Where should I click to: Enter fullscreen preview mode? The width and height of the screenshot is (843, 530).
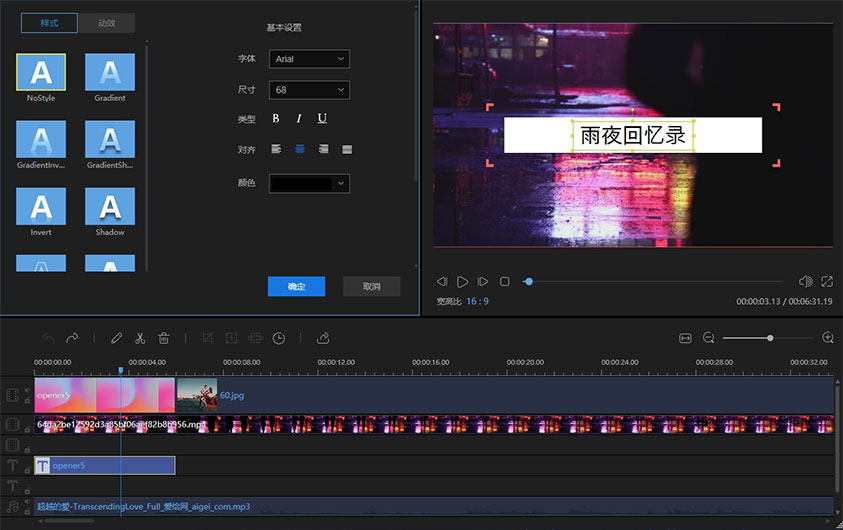tap(827, 282)
